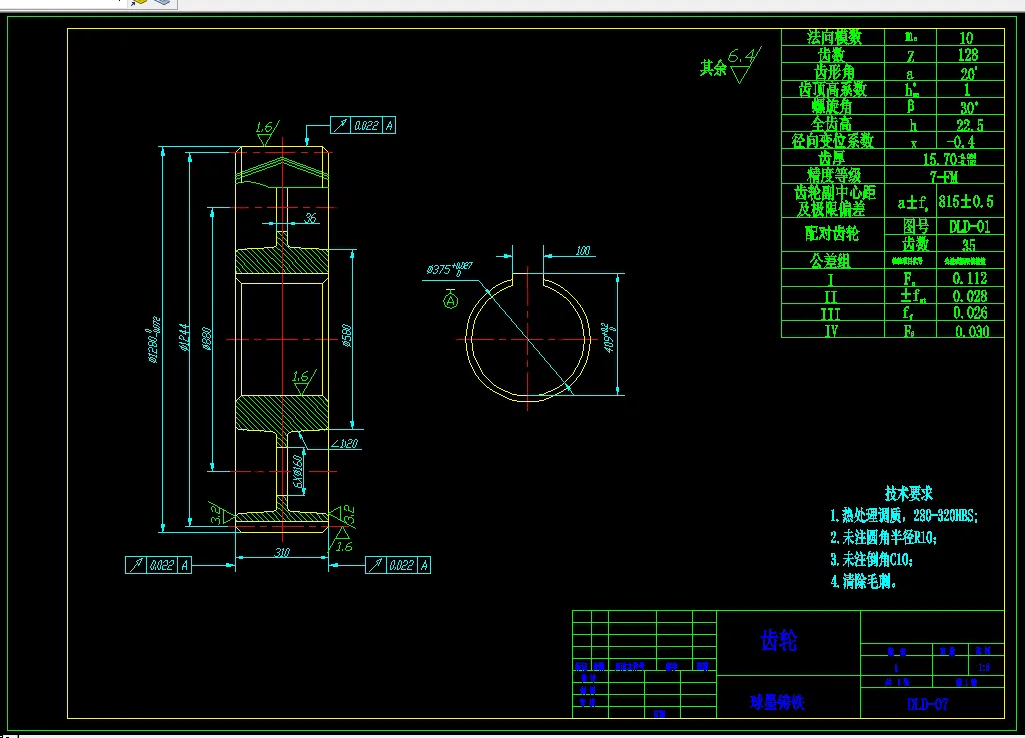Click the 图号 cell in table
The width and height of the screenshot is (1025, 738).
pyautogui.click(x=915, y=226)
